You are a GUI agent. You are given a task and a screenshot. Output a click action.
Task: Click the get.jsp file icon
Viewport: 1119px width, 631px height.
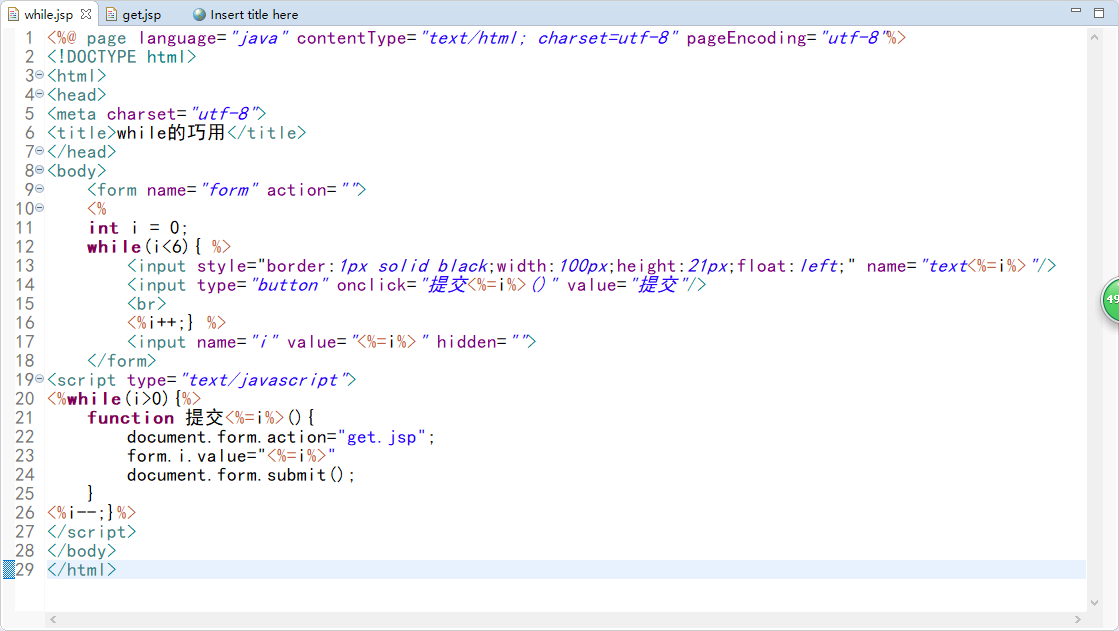[111, 14]
